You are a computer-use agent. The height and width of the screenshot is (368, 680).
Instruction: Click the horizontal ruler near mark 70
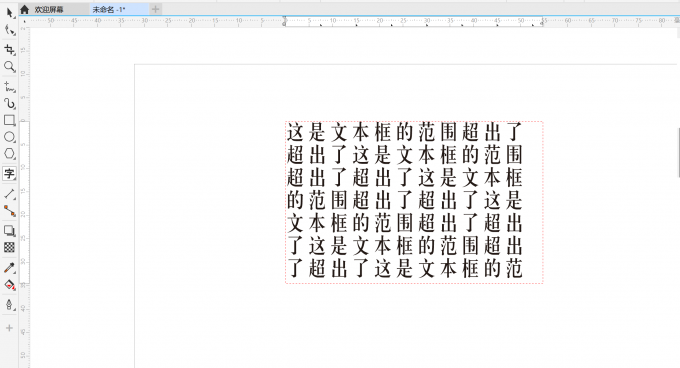[x=615, y=22]
